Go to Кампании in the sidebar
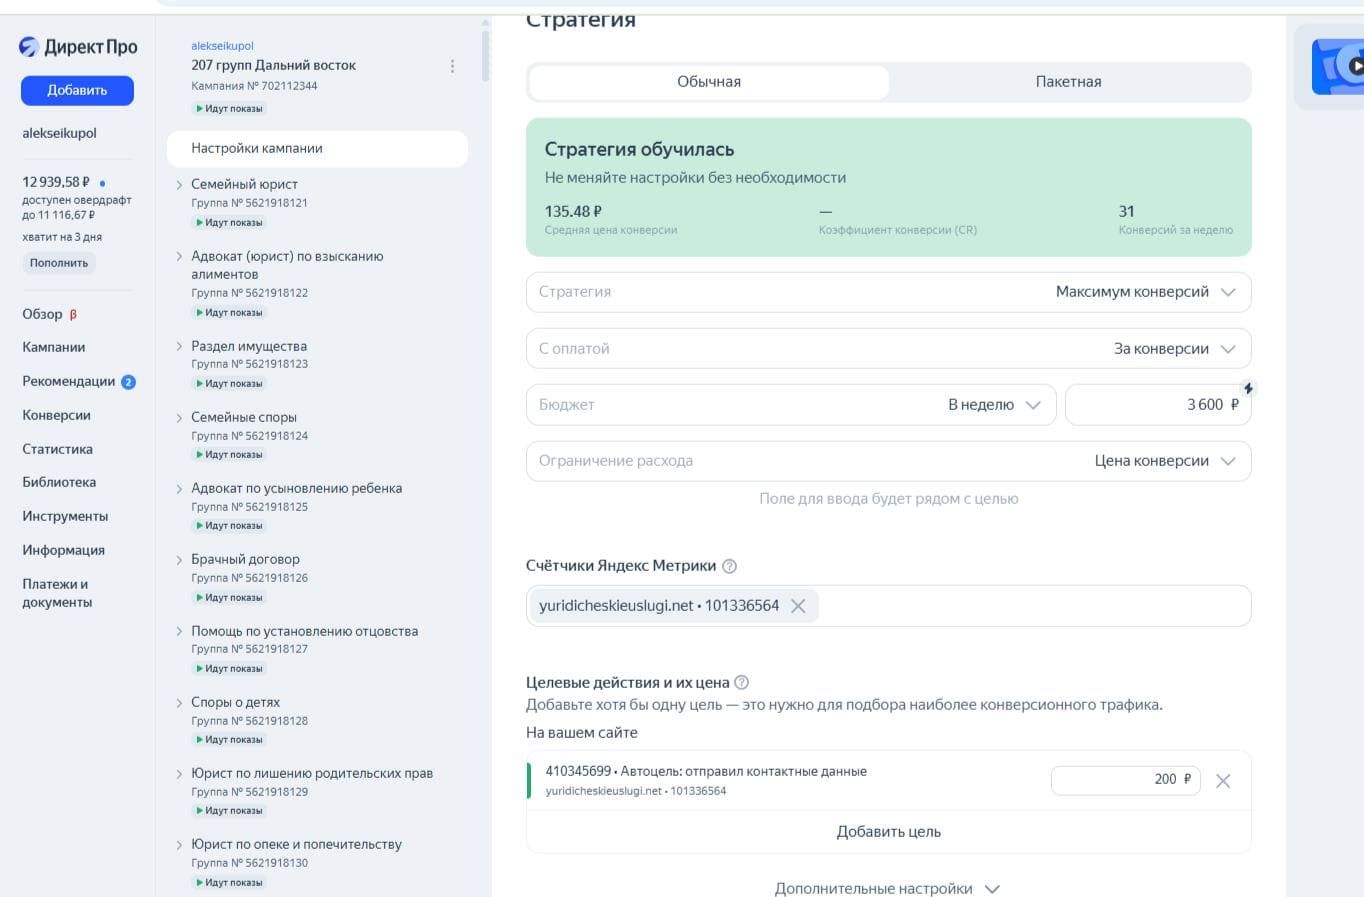This screenshot has width=1364, height=897. [53, 347]
